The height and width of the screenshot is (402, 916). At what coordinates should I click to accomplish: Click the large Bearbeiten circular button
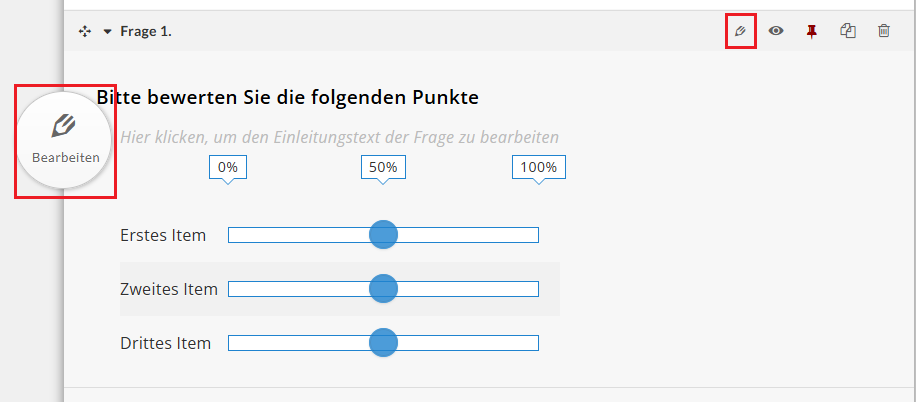[x=64, y=140]
